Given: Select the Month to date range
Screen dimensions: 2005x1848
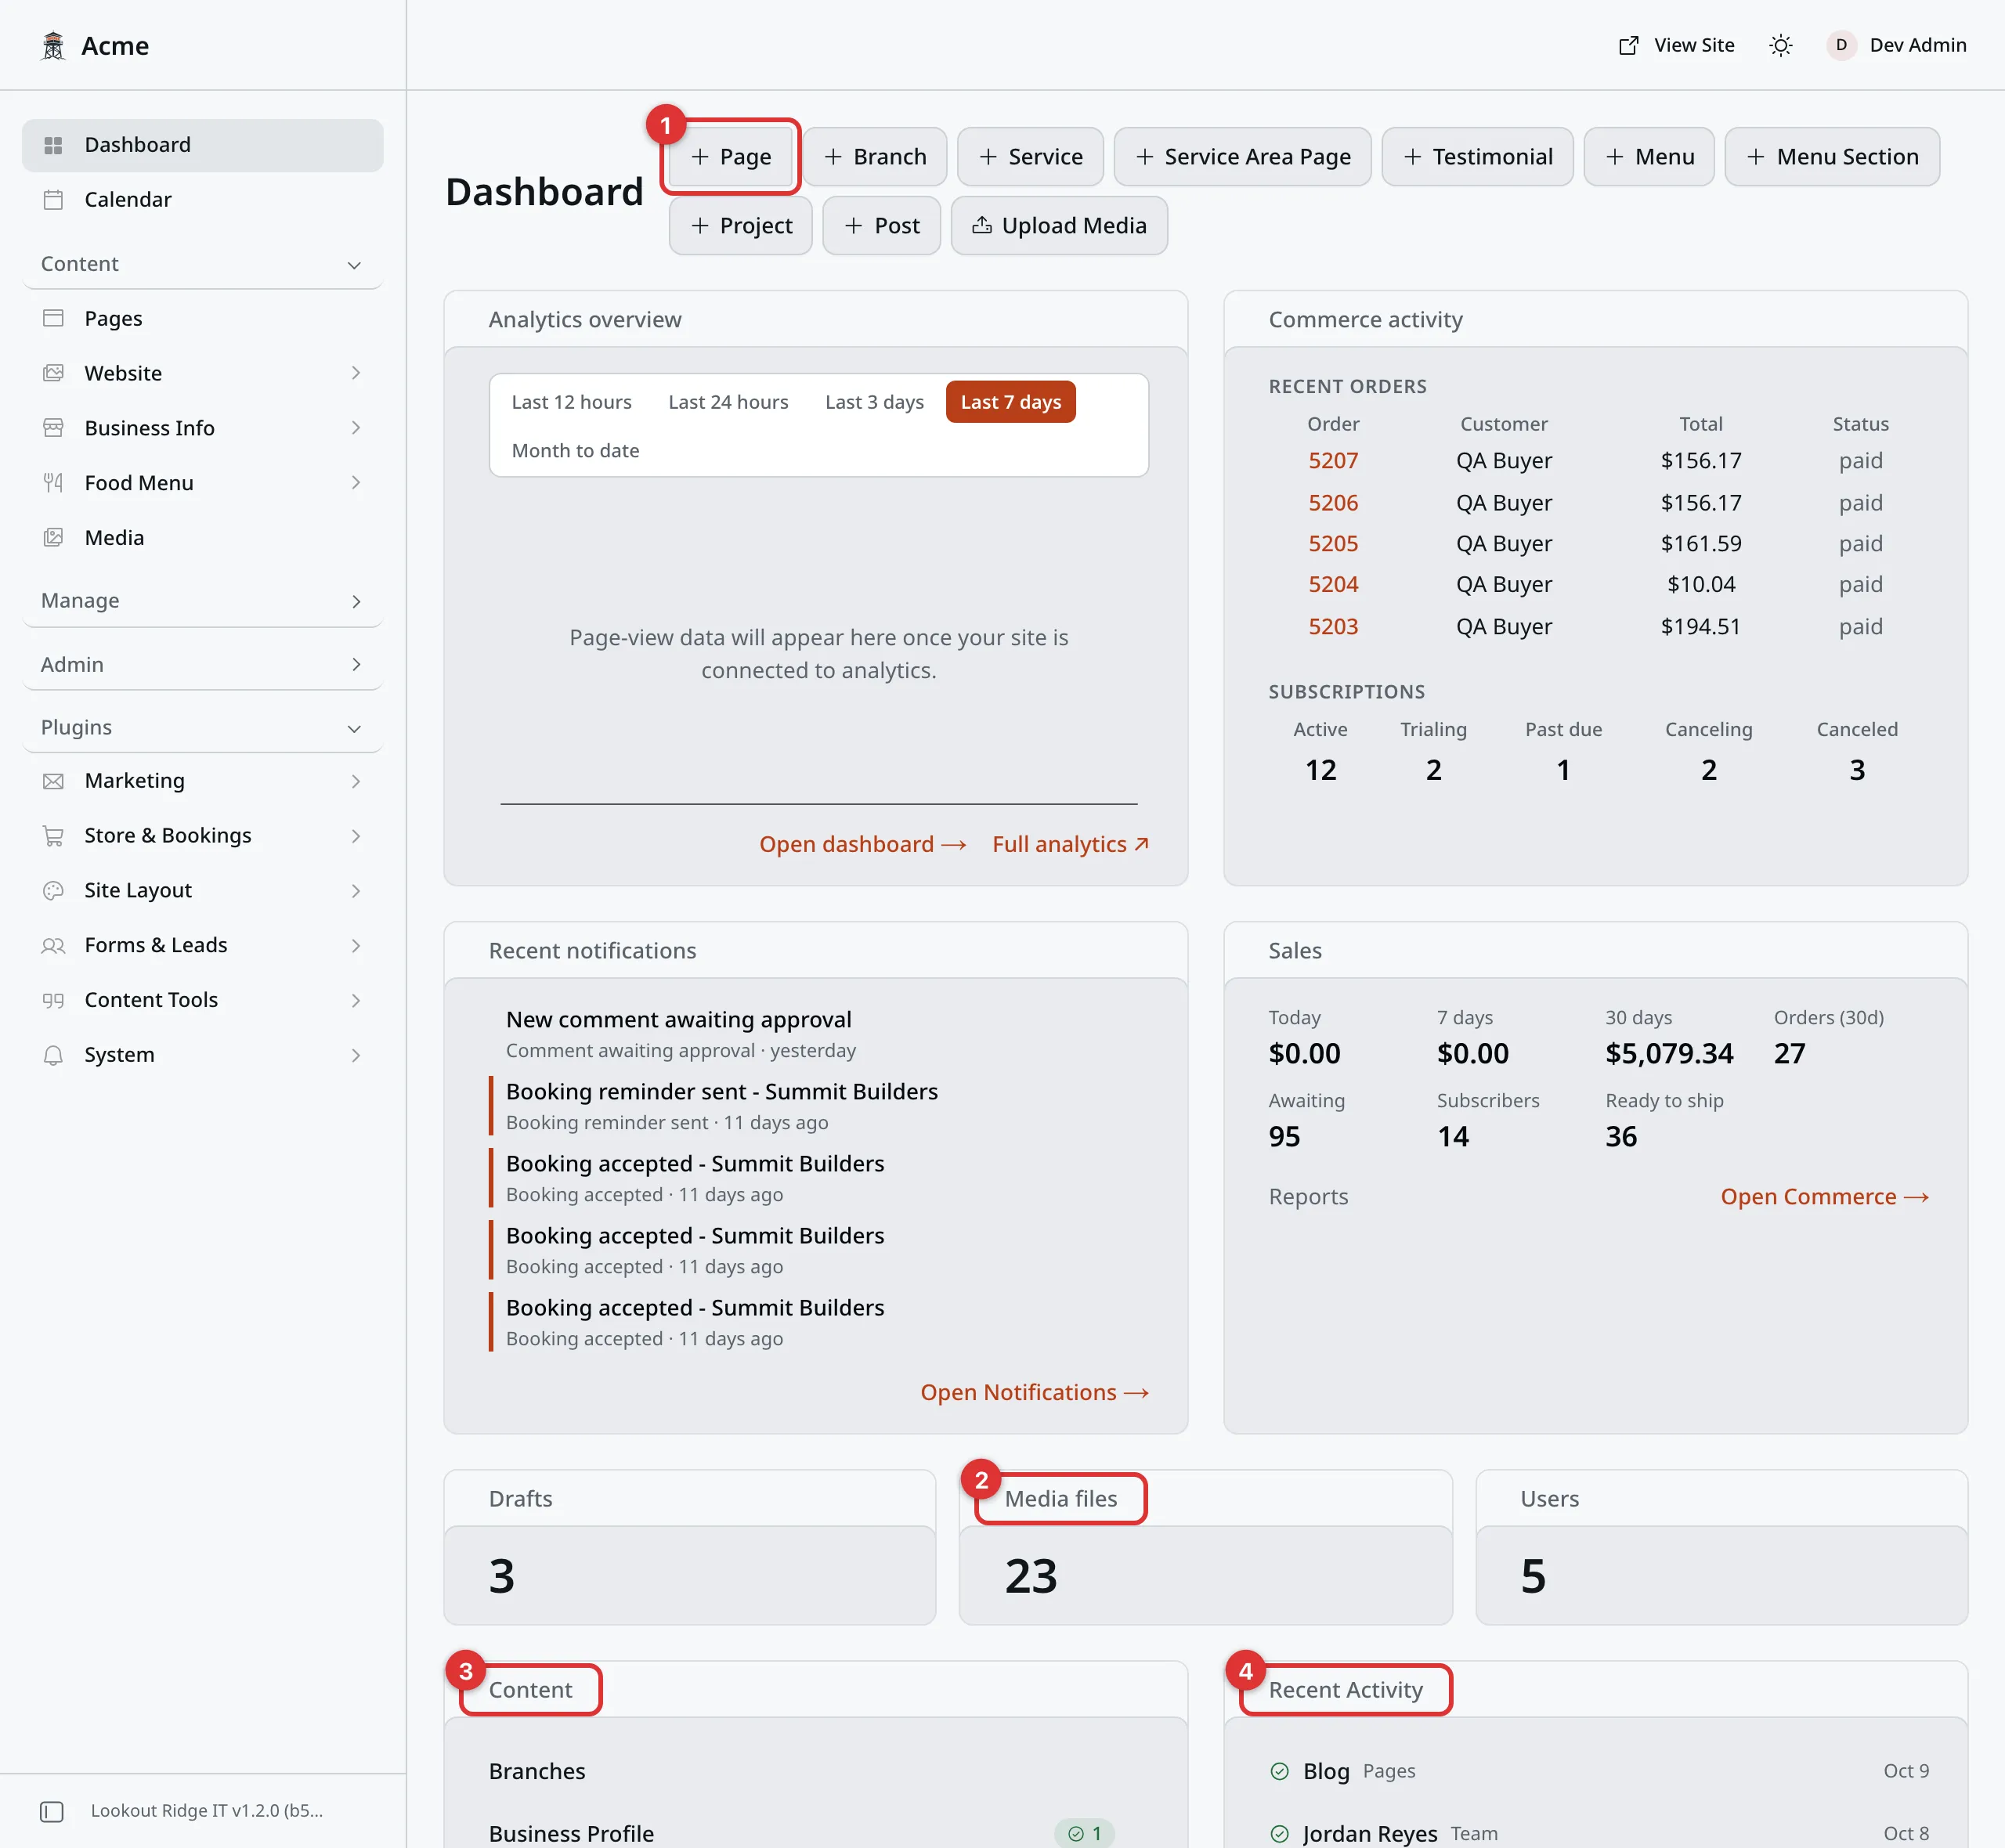Looking at the screenshot, I should coord(575,451).
